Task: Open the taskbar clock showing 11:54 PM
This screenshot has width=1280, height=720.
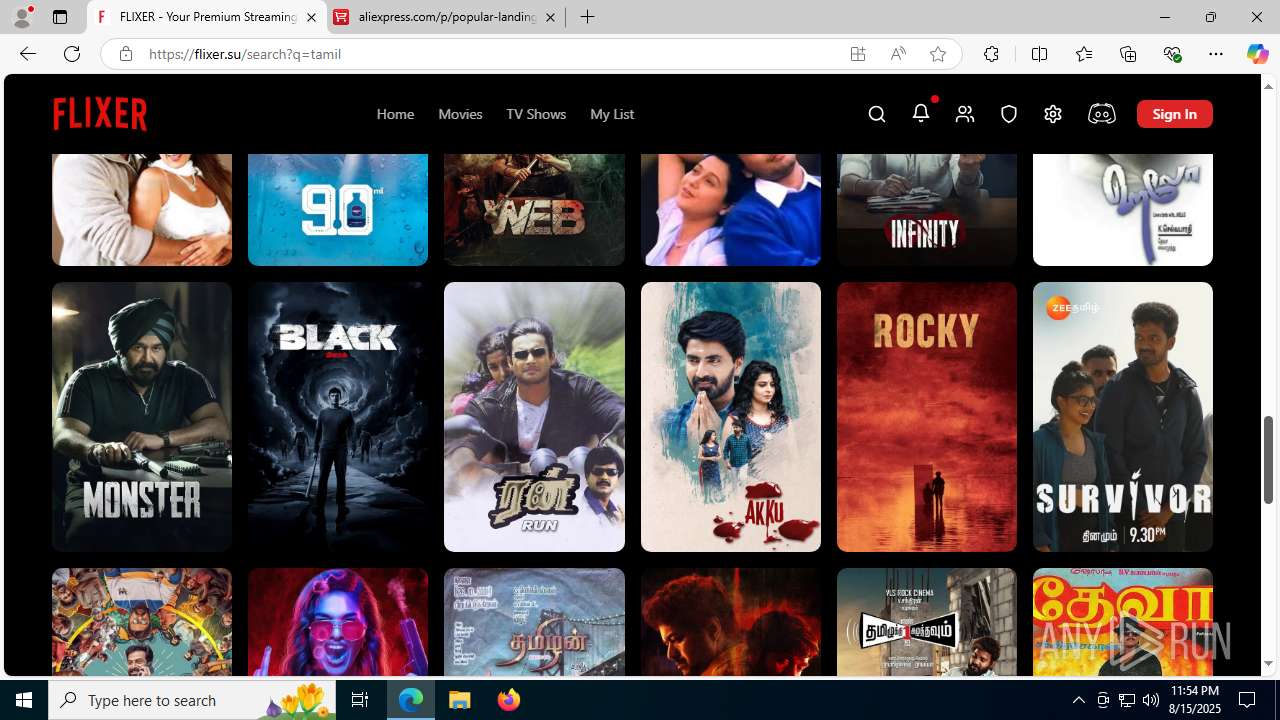Action: tap(1194, 700)
